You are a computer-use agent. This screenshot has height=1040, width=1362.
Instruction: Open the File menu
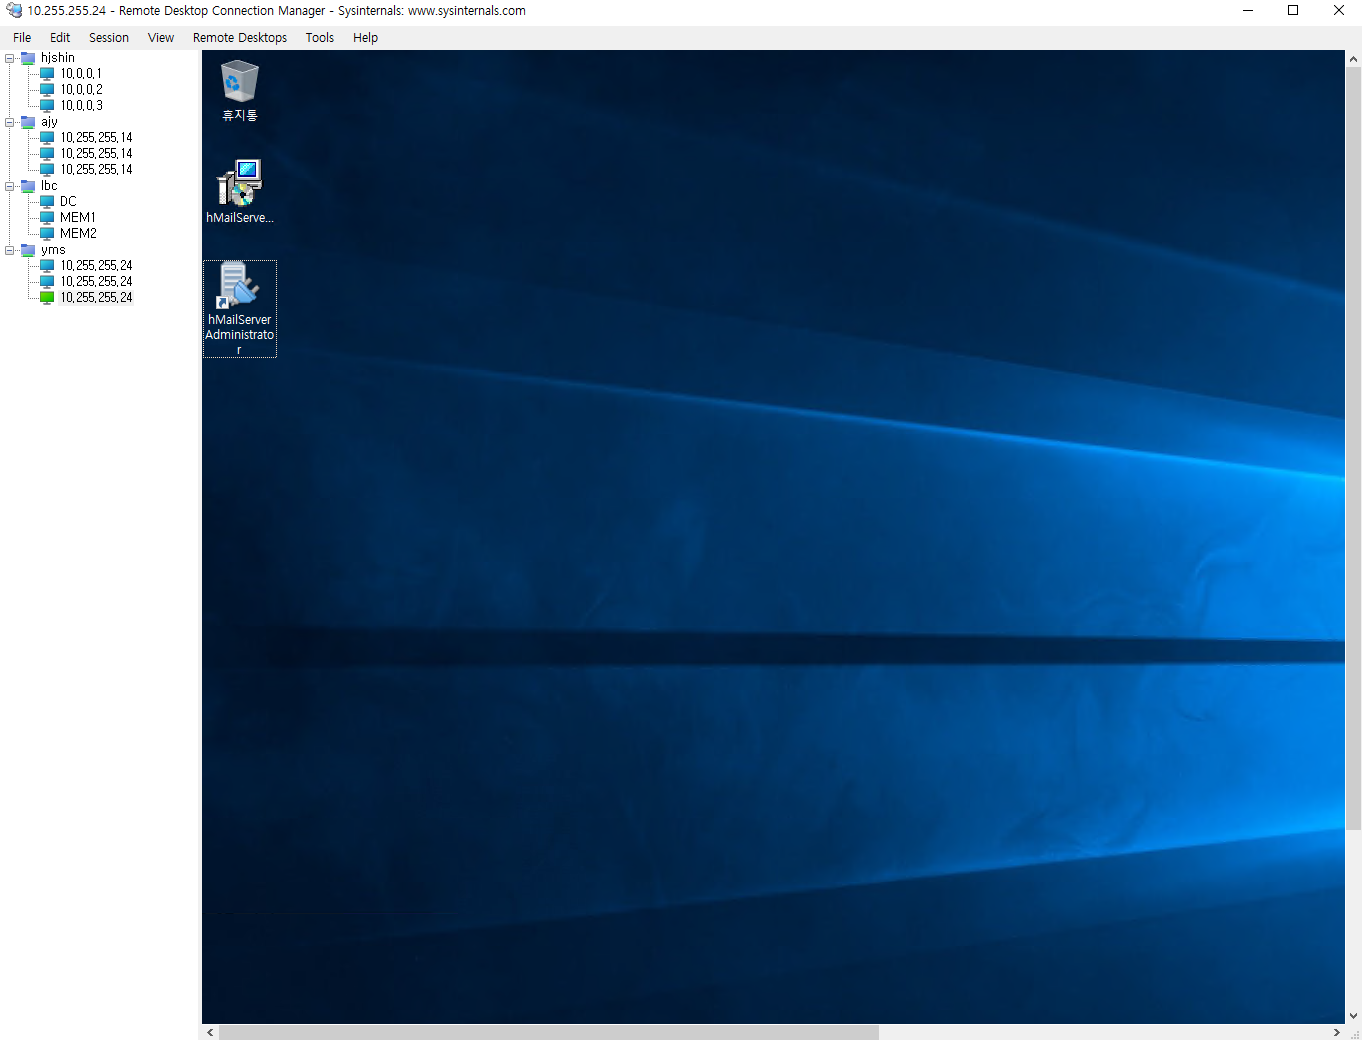click(x=22, y=38)
